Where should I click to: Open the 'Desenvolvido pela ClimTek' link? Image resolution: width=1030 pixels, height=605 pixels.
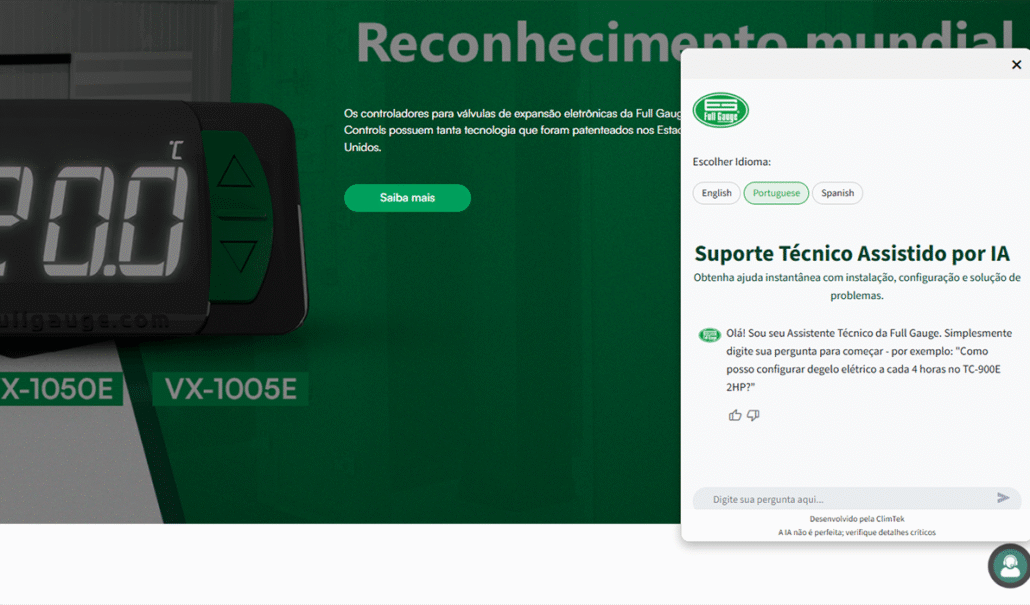(857, 519)
